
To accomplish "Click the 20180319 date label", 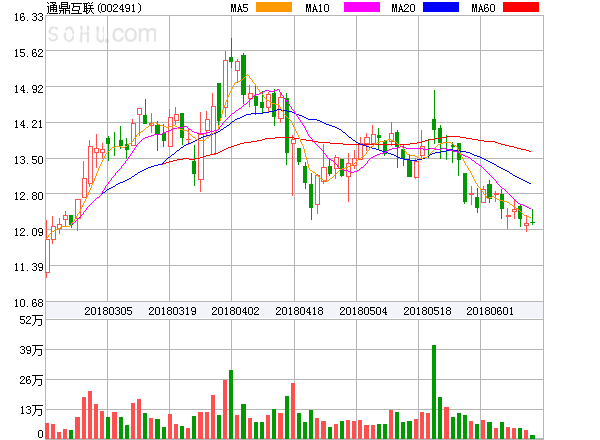I will [172, 311].
